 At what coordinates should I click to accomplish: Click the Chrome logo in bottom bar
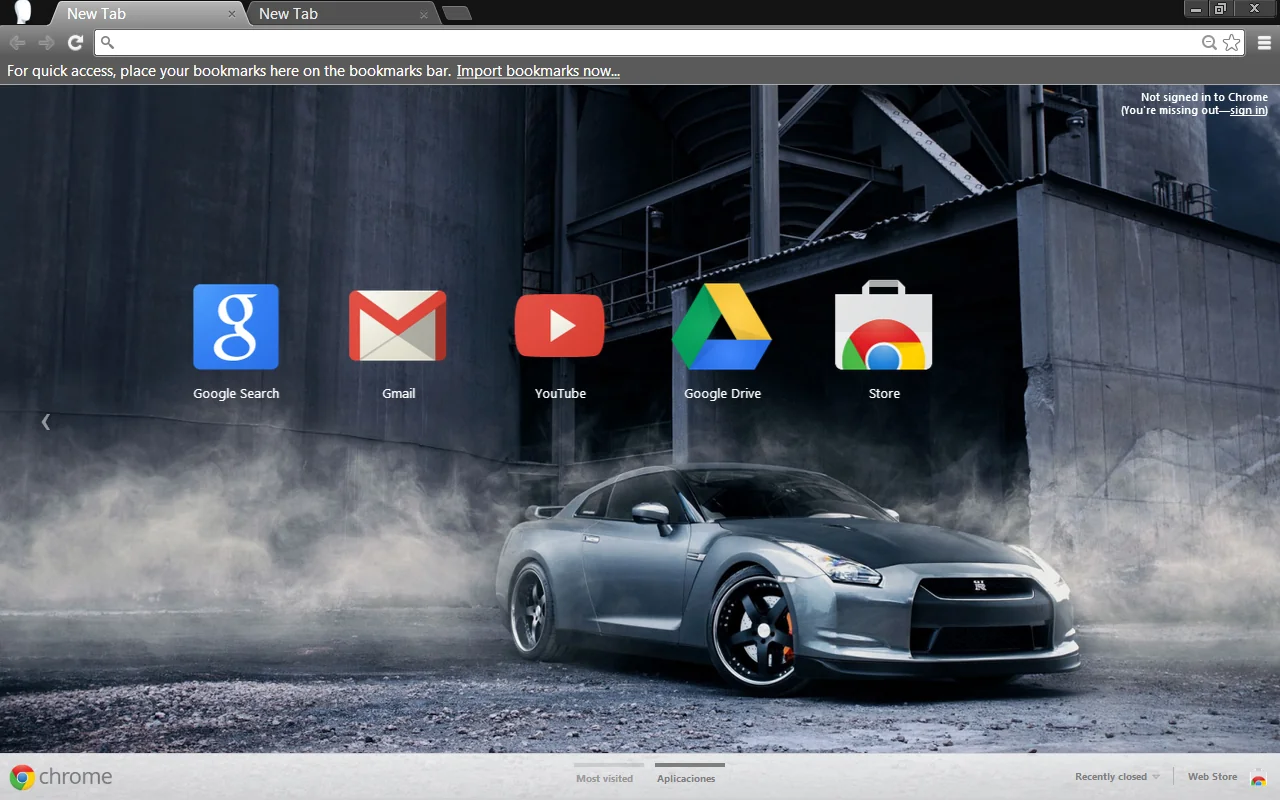61,777
